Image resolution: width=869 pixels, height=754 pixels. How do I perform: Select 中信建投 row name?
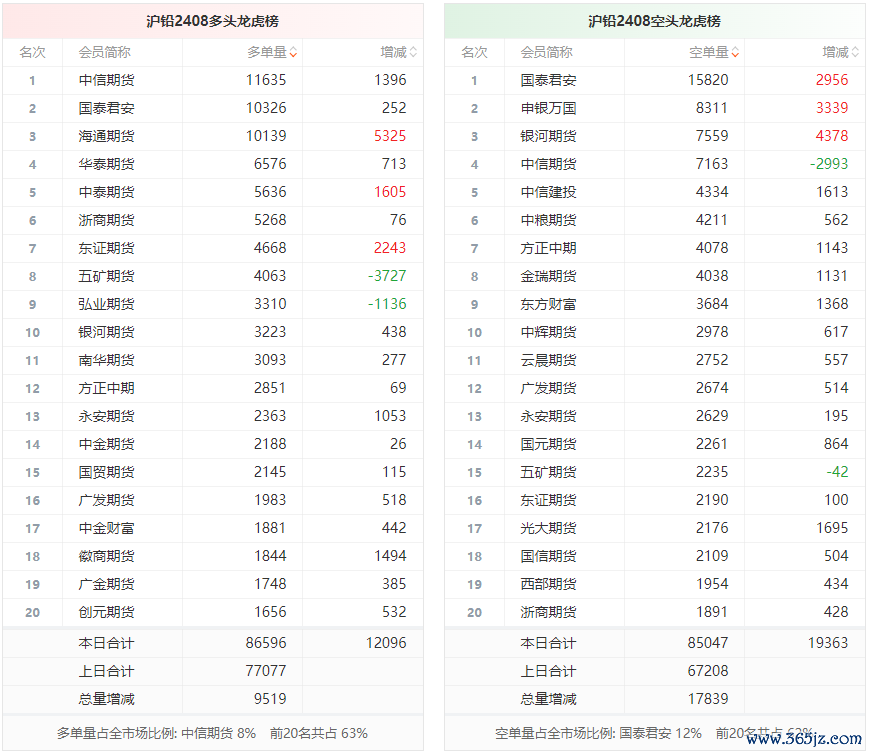point(548,192)
